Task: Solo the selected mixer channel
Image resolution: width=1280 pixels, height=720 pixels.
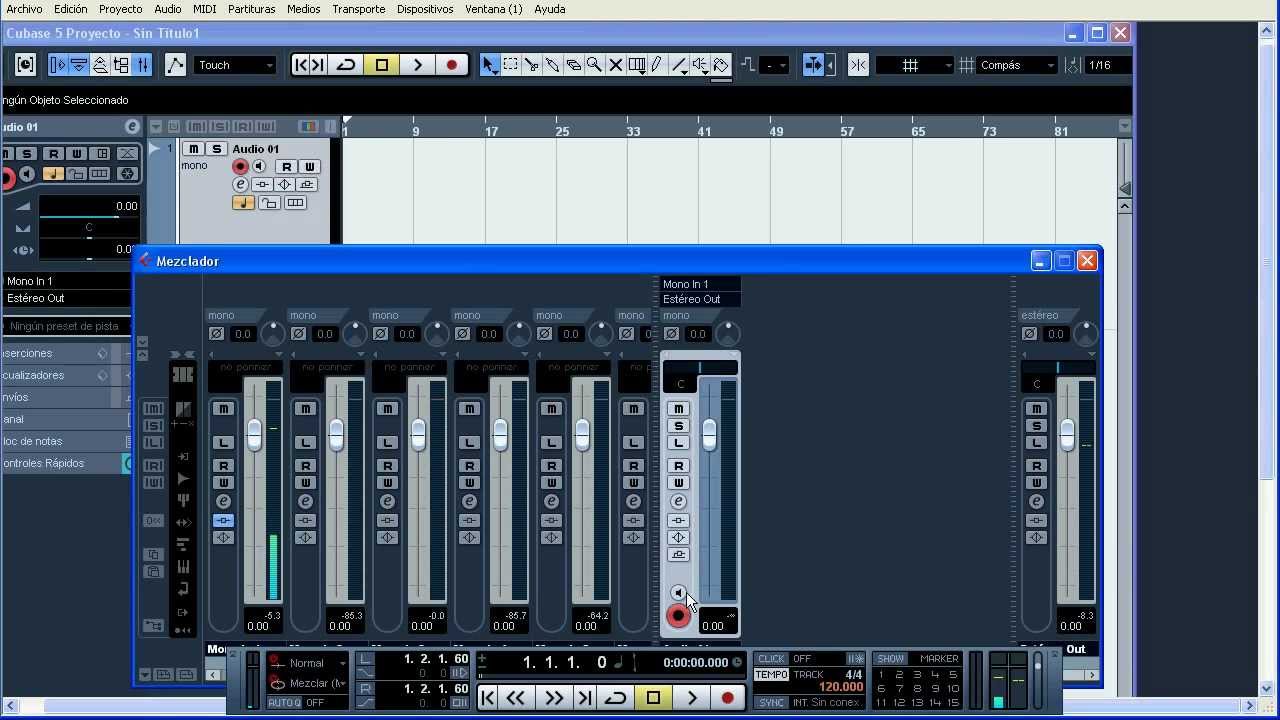Action: tap(678, 425)
